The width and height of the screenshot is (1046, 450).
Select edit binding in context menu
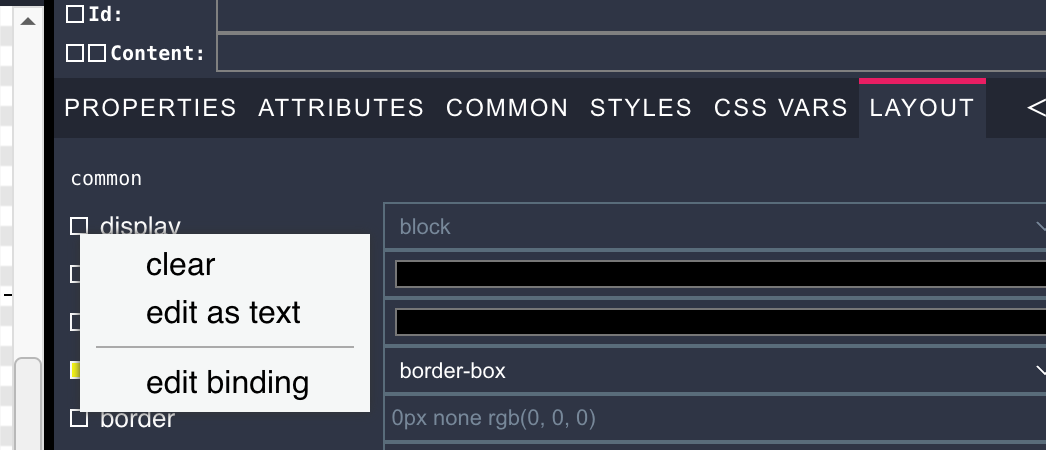[x=227, y=383]
